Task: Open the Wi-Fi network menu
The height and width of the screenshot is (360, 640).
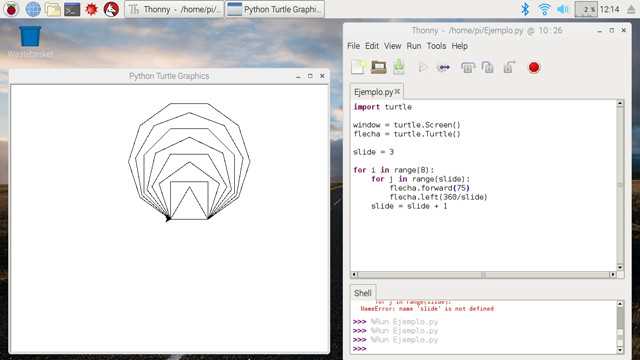Action: pos(544,9)
